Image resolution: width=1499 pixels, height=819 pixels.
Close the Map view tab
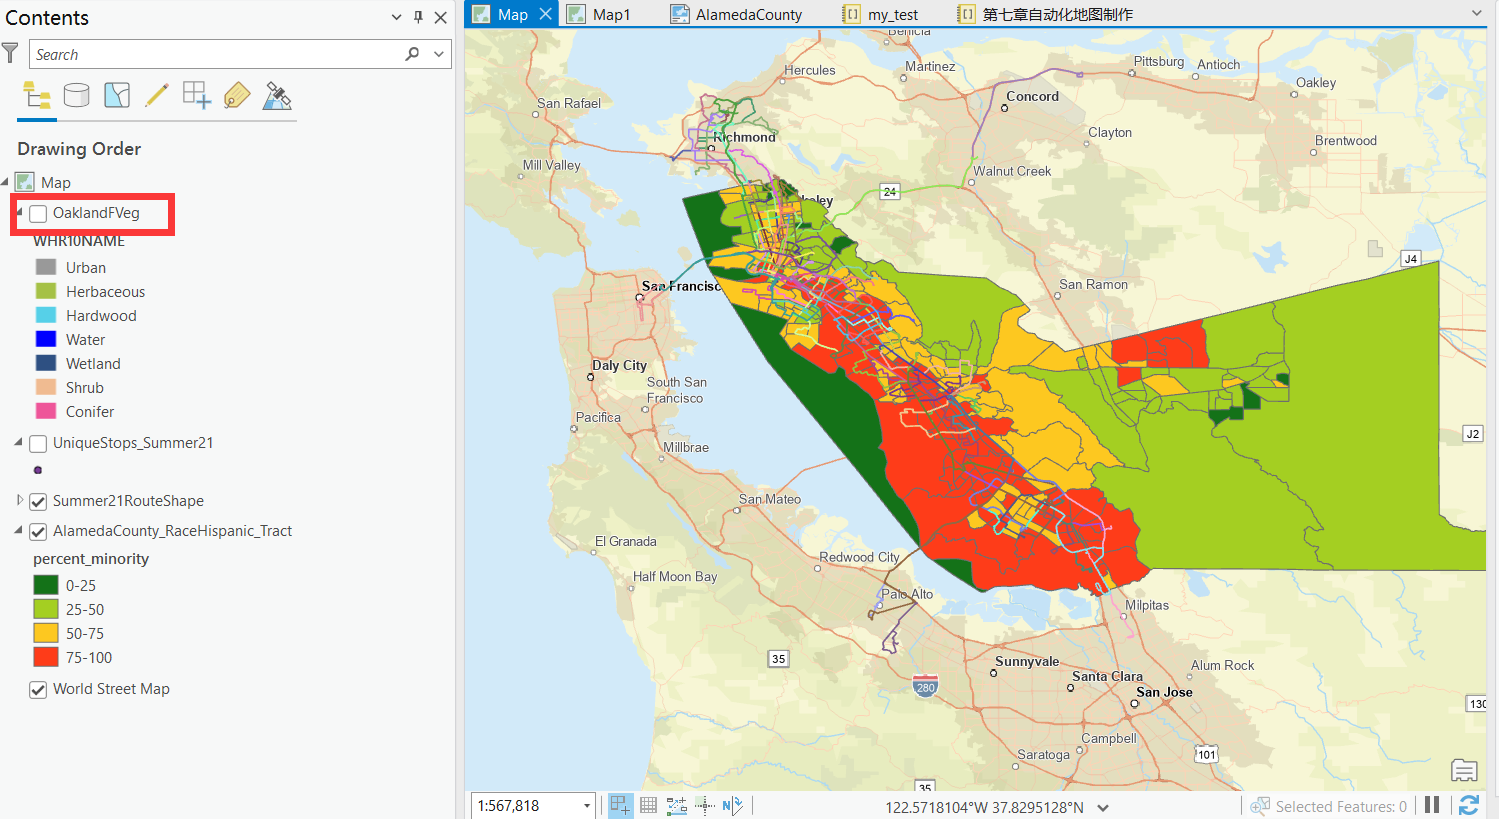click(x=545, y=14)
